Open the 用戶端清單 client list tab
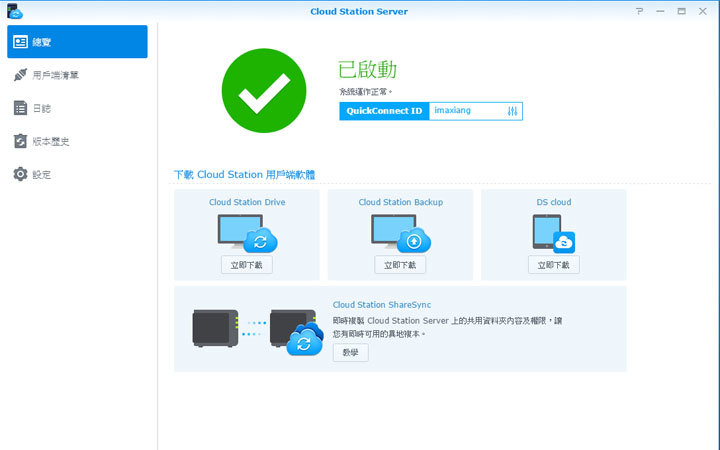 coord(77,75)
